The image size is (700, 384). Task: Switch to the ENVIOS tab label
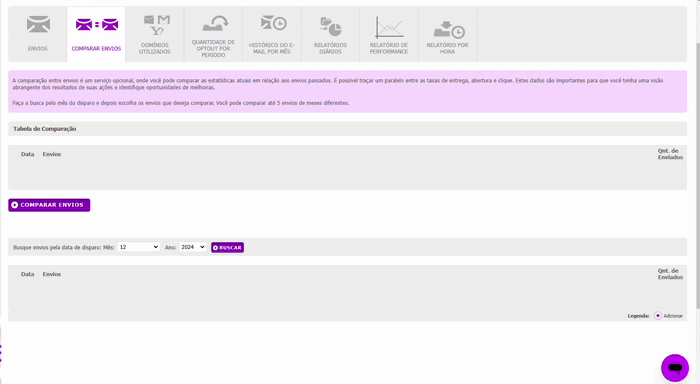38,49
